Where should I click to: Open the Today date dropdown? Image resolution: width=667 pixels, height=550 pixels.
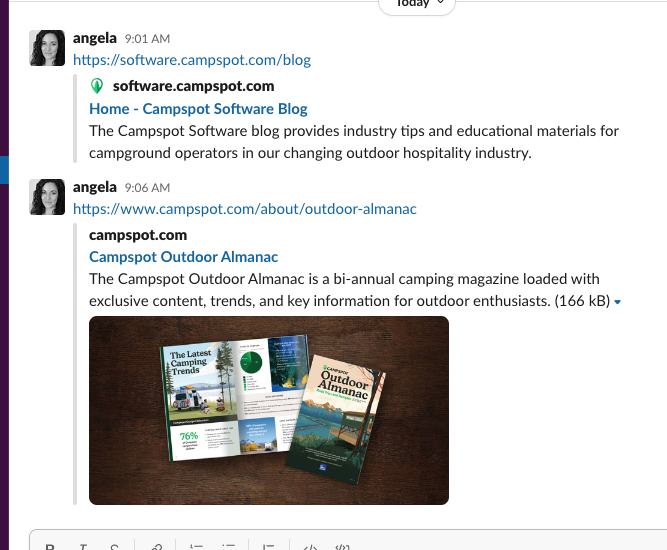pos(417,4)
